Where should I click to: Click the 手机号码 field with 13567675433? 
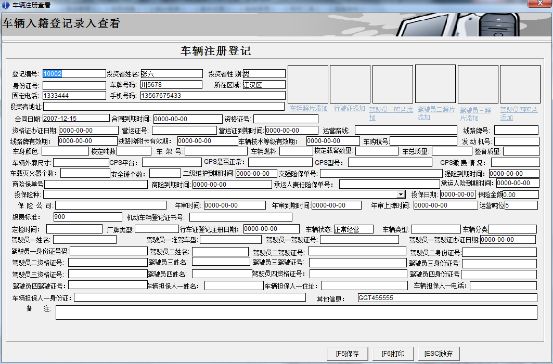click(213, 96)
